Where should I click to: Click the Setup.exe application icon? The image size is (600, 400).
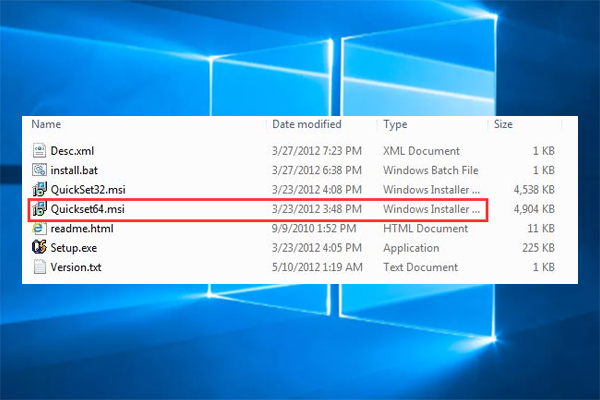[39, 248]
